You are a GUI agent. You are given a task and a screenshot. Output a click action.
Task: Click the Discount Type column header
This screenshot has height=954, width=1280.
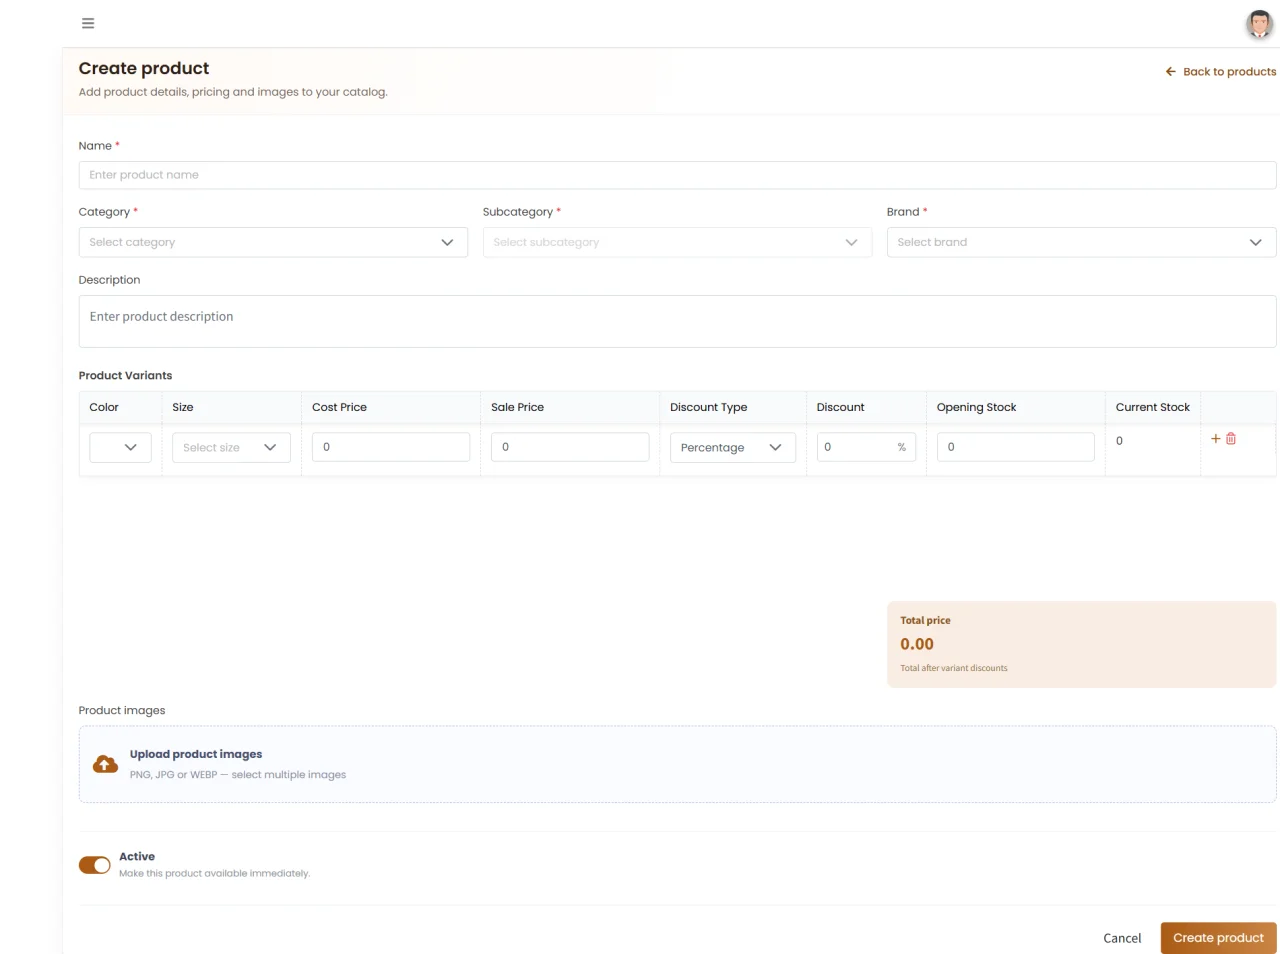pos(708,407)
